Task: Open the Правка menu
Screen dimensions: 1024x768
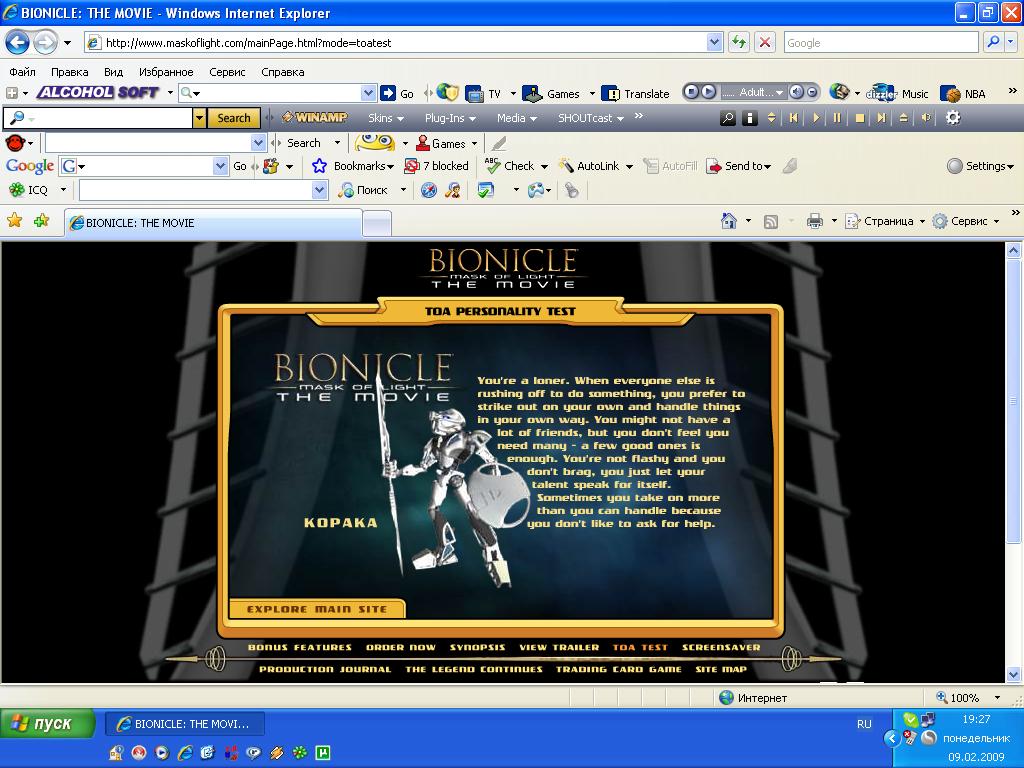Action: click(69, 72)
